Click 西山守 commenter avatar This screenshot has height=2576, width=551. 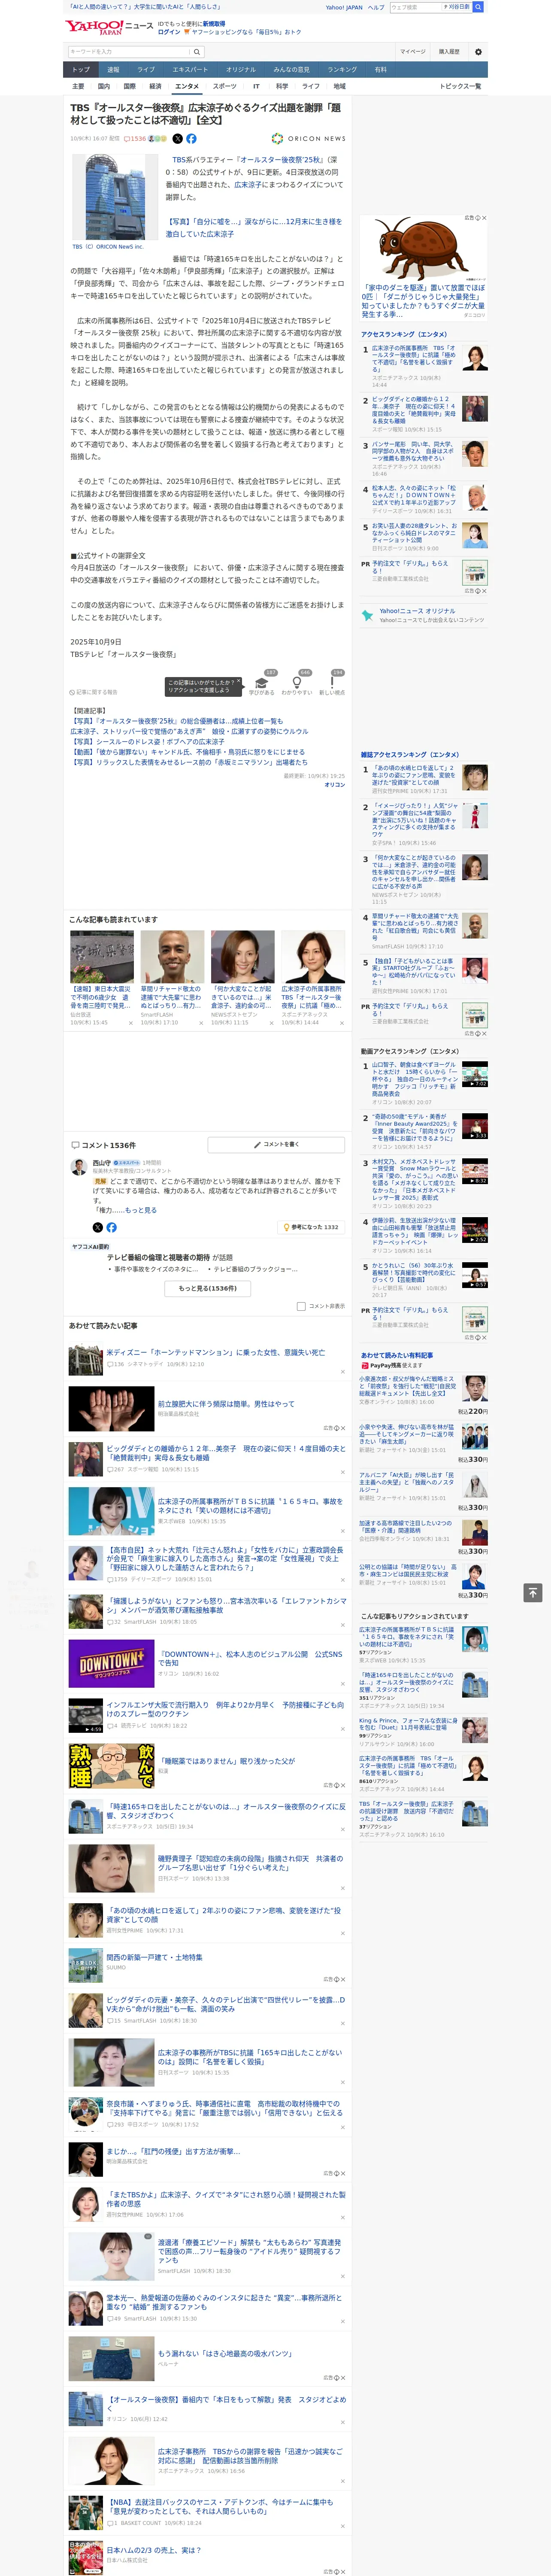(78, 1166)
